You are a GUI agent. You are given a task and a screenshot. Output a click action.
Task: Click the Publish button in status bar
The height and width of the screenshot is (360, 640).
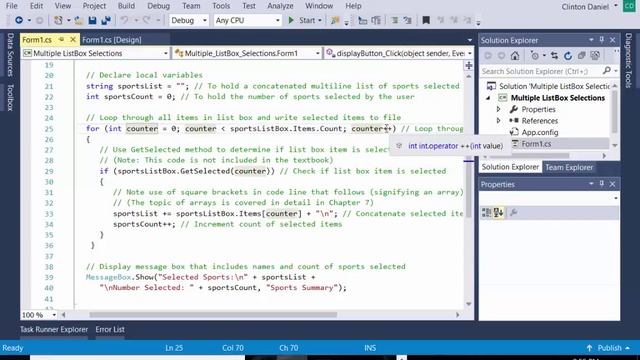pyautogui.click(x=608, y=348)
